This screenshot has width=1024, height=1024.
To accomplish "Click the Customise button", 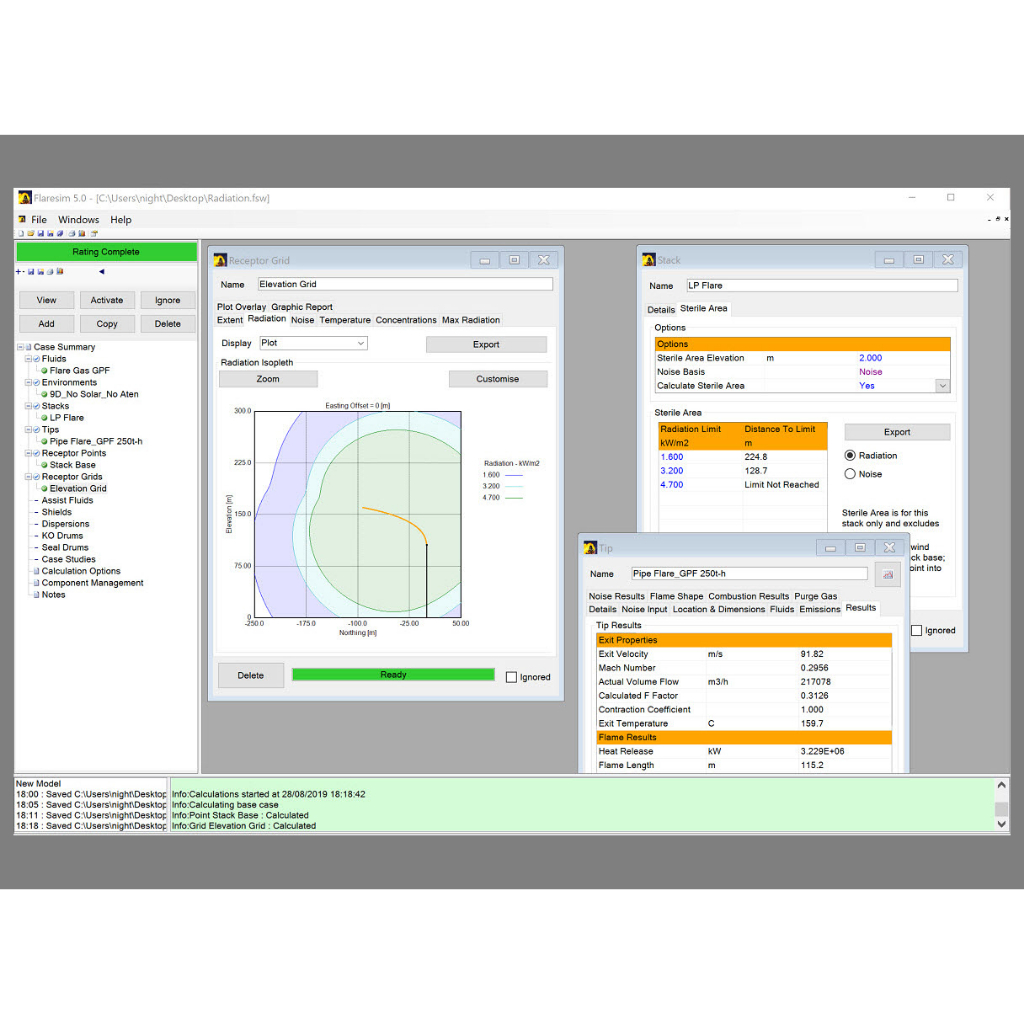I will [497, 379].
